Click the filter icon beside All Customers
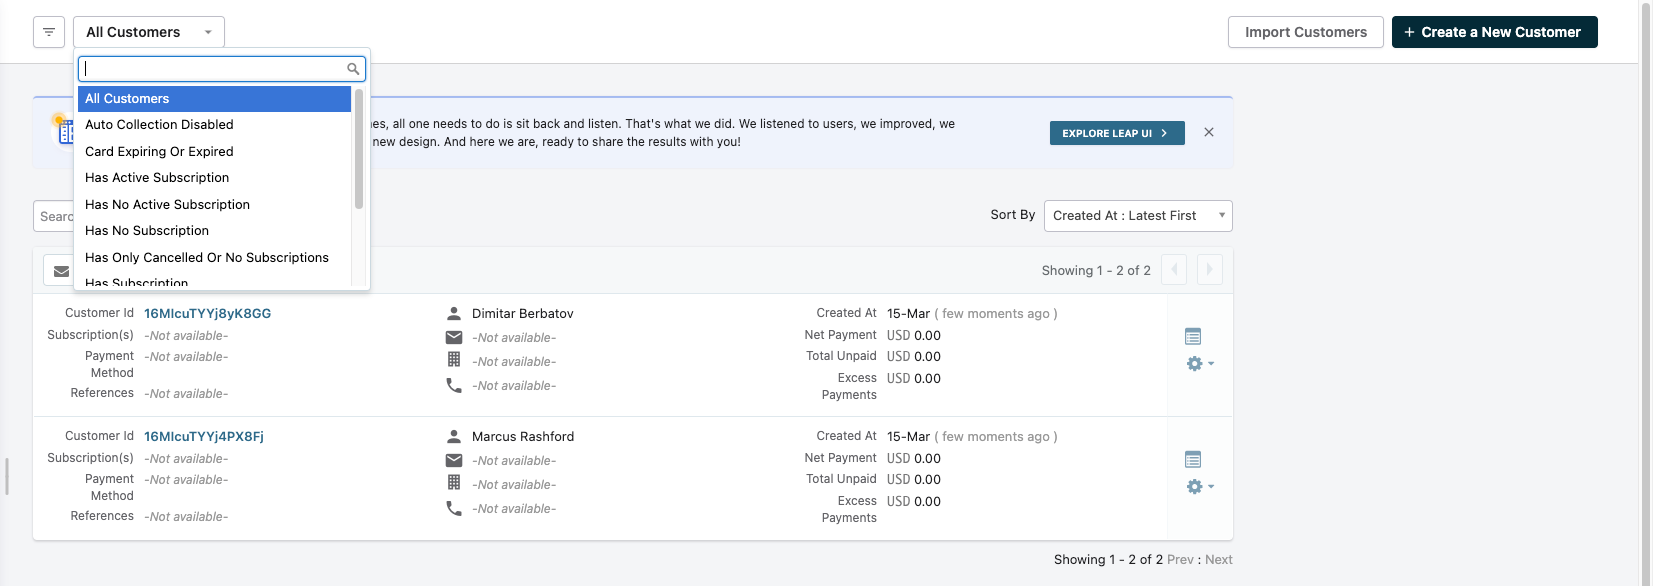The image size is (1653, 586). 49,32
